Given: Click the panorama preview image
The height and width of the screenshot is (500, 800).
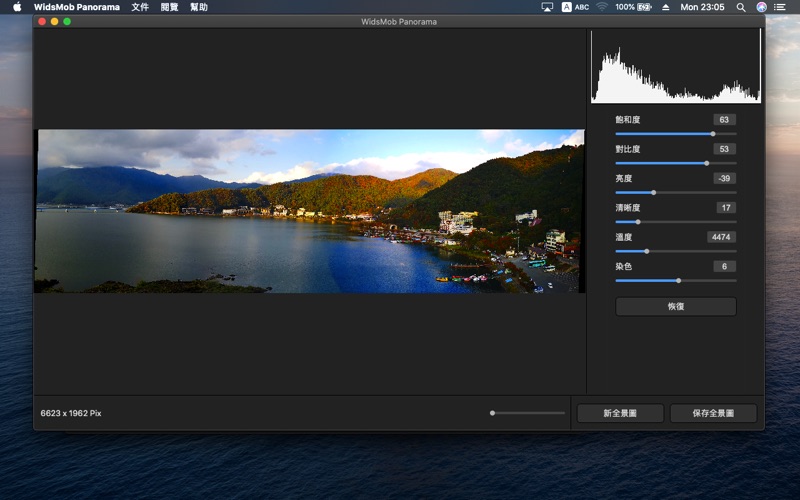Looking at the screenshot, I should click(x=310, y=211).
